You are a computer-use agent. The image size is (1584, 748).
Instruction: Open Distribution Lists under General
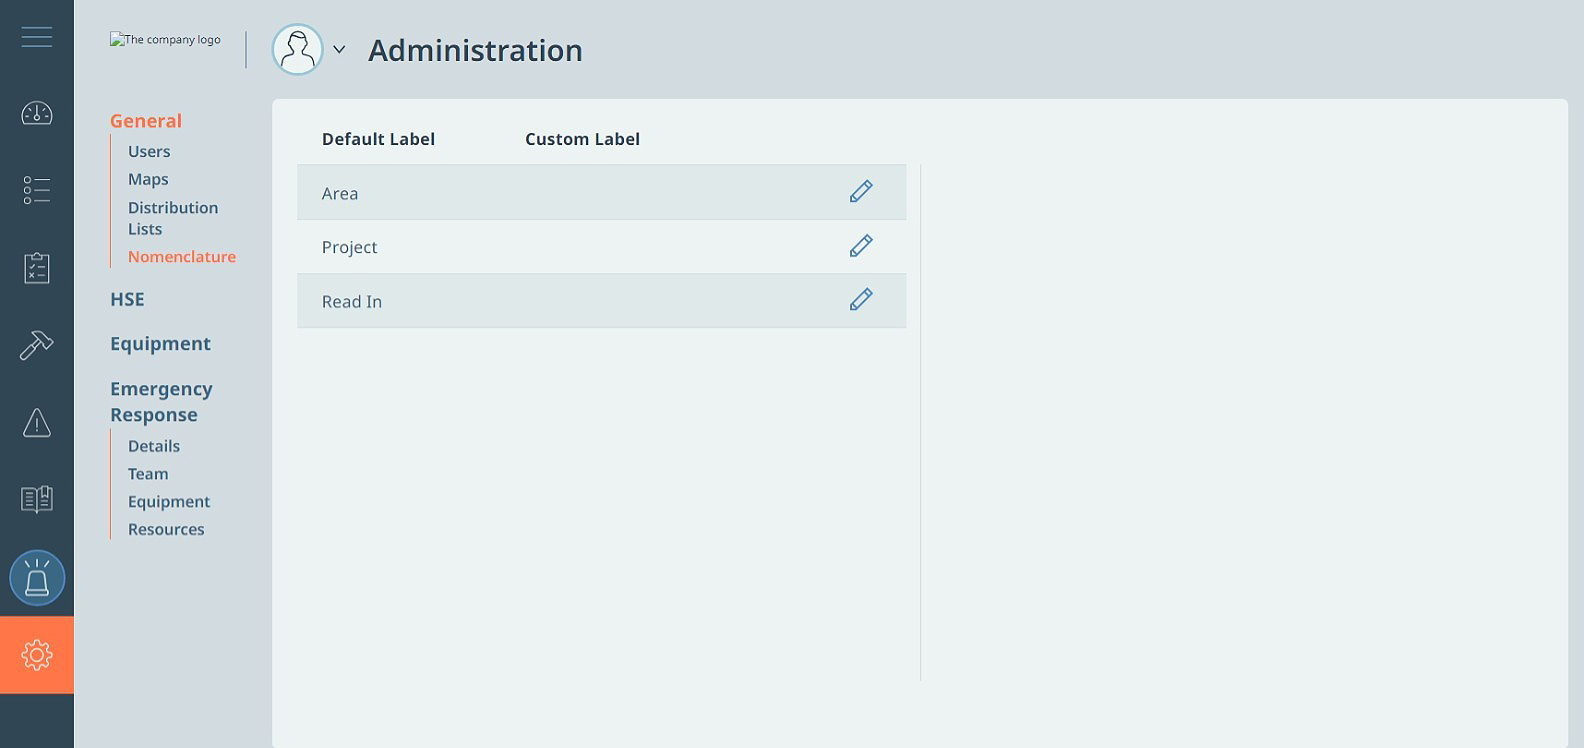pos(173,218)
